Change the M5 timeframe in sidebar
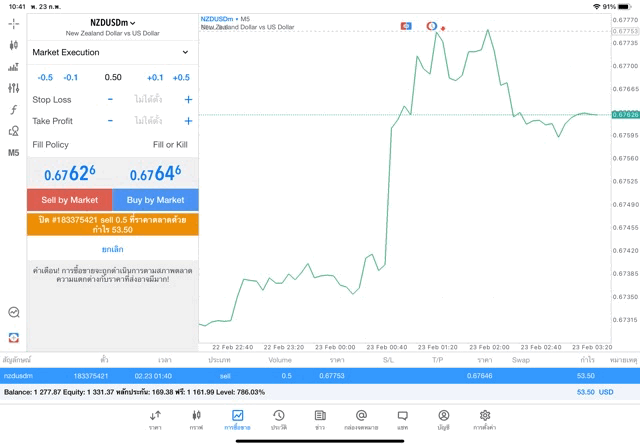 tap(13, 153)
